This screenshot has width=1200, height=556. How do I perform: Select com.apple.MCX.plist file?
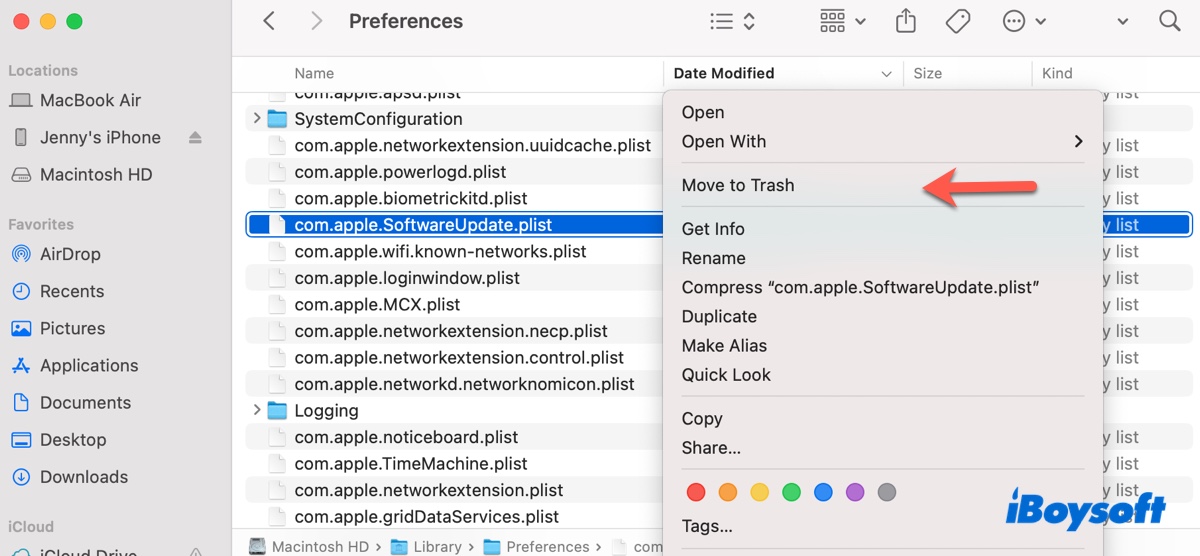click(x=377, y=304)
